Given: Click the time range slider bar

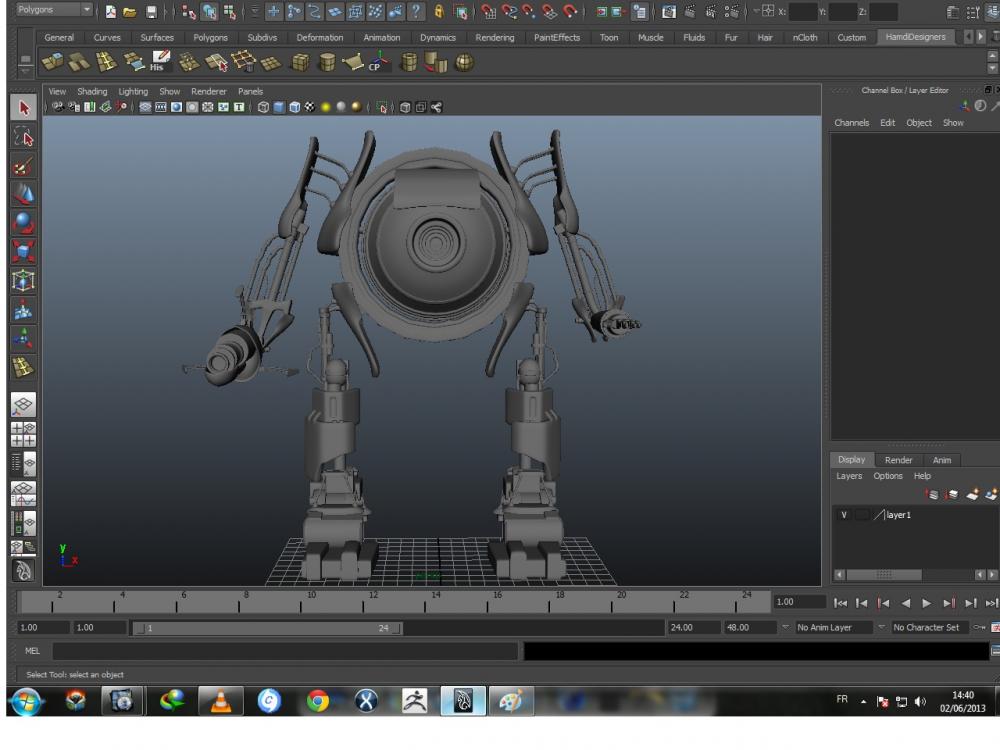Looking at the screenshot, I should (268, 628).
